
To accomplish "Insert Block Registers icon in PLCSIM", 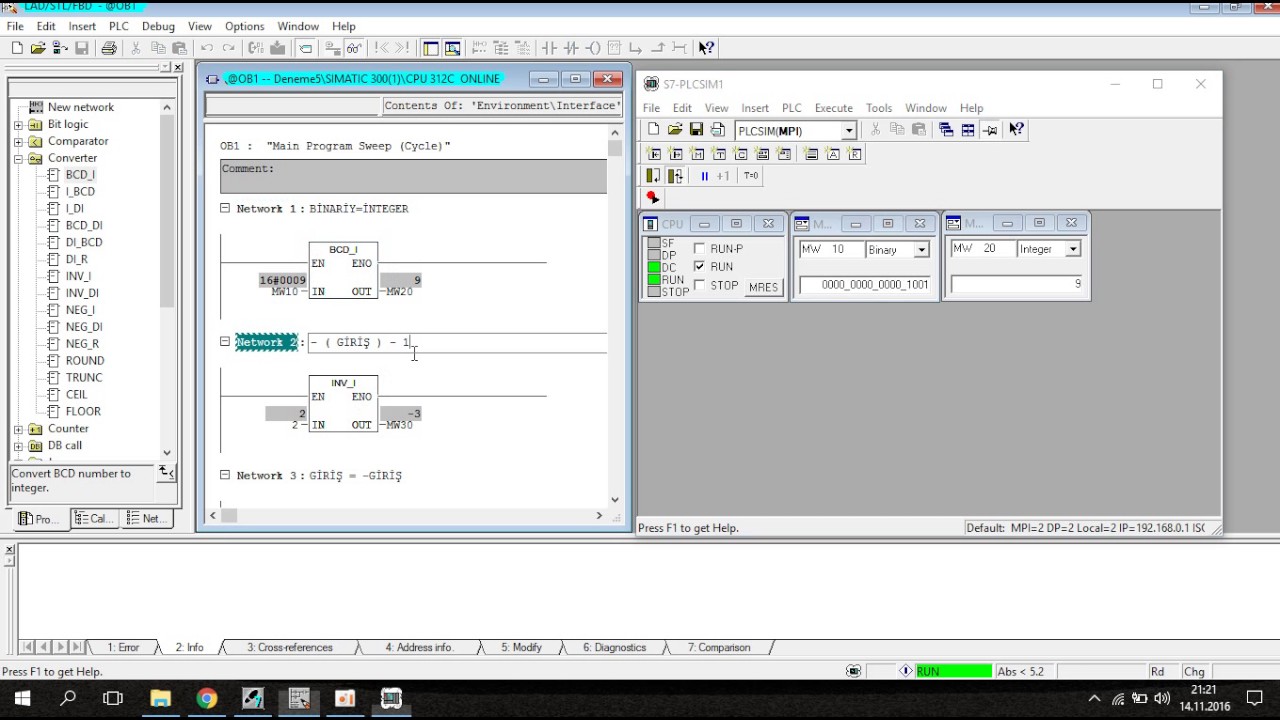I will click(855, 154).
